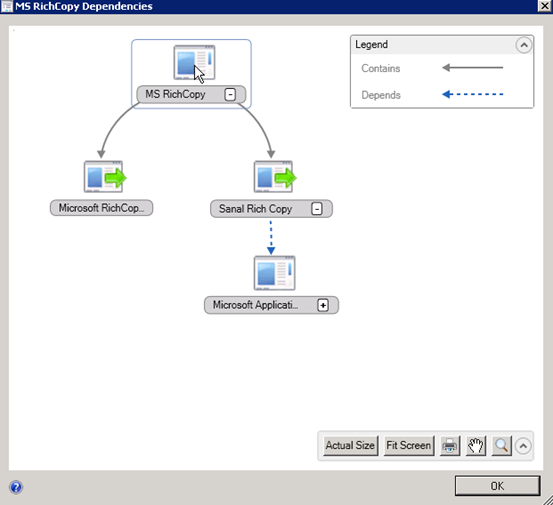
Task: Click the window icon in the title bar
Action: point(7,6)
